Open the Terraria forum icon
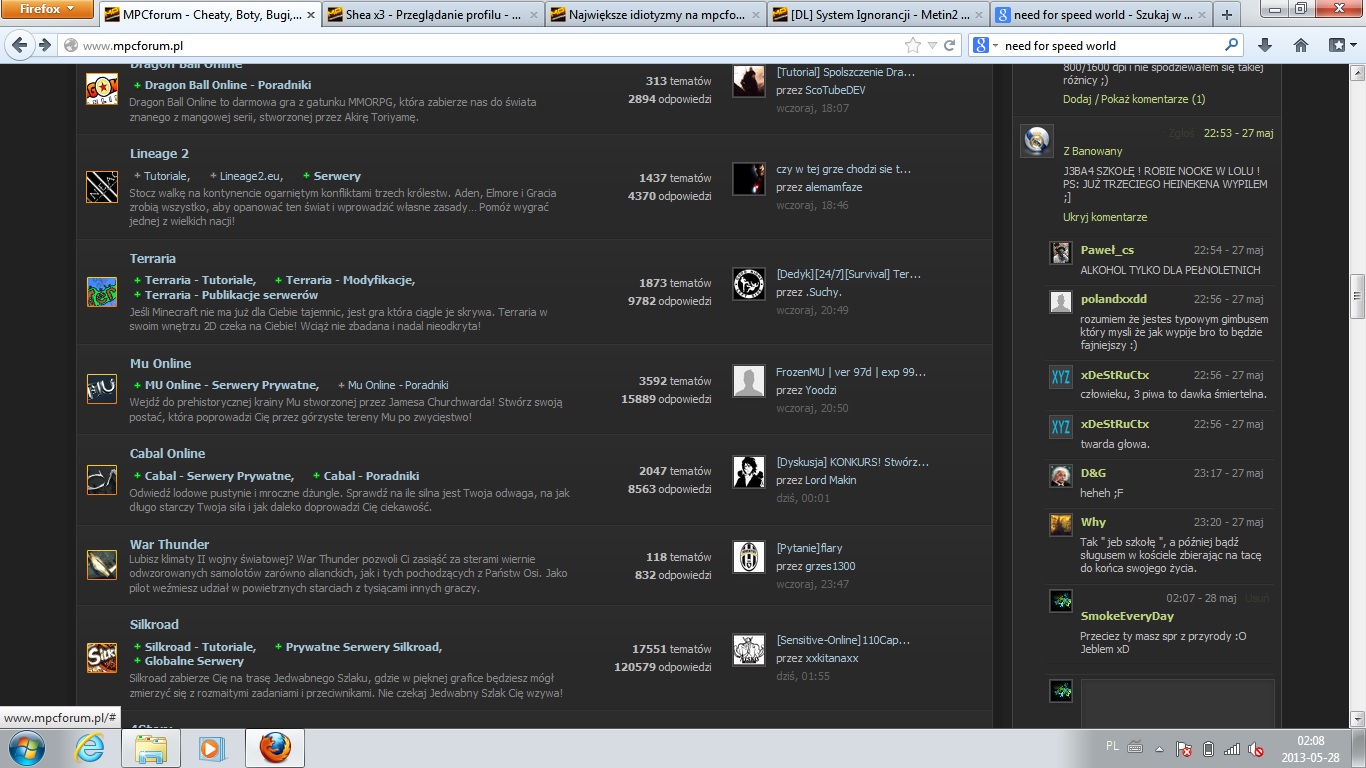Image resolution: width=1366 pixels, height=768 pixels. coord(102,292)
